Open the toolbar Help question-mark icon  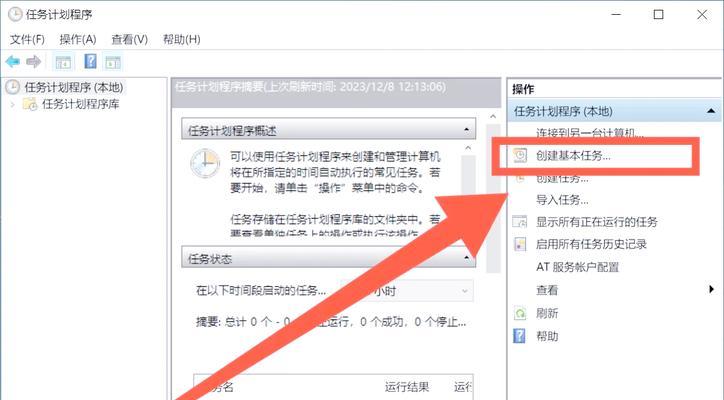(x=90, y=61)
